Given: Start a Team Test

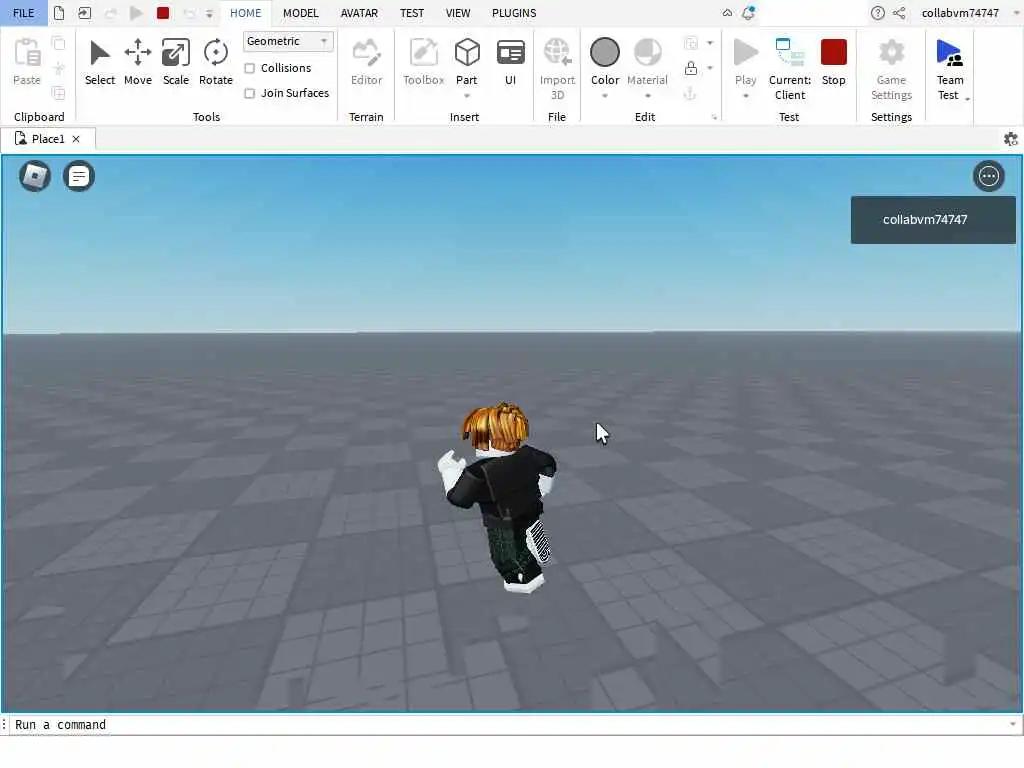Looking at the screenshot, I should (x=950, y=69).
